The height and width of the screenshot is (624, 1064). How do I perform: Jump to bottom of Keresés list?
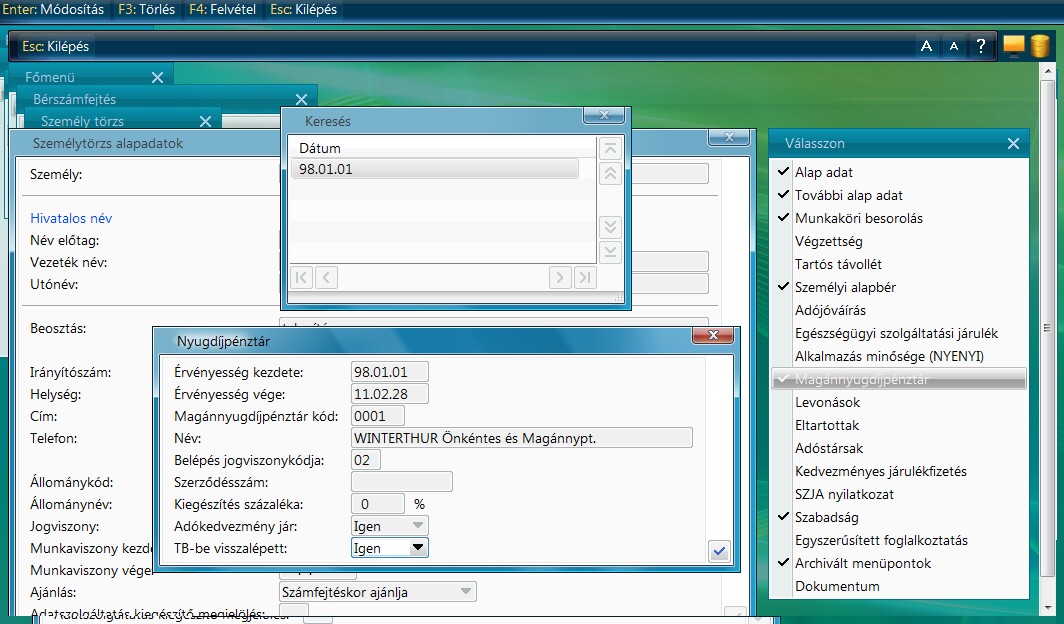(610, 252)
